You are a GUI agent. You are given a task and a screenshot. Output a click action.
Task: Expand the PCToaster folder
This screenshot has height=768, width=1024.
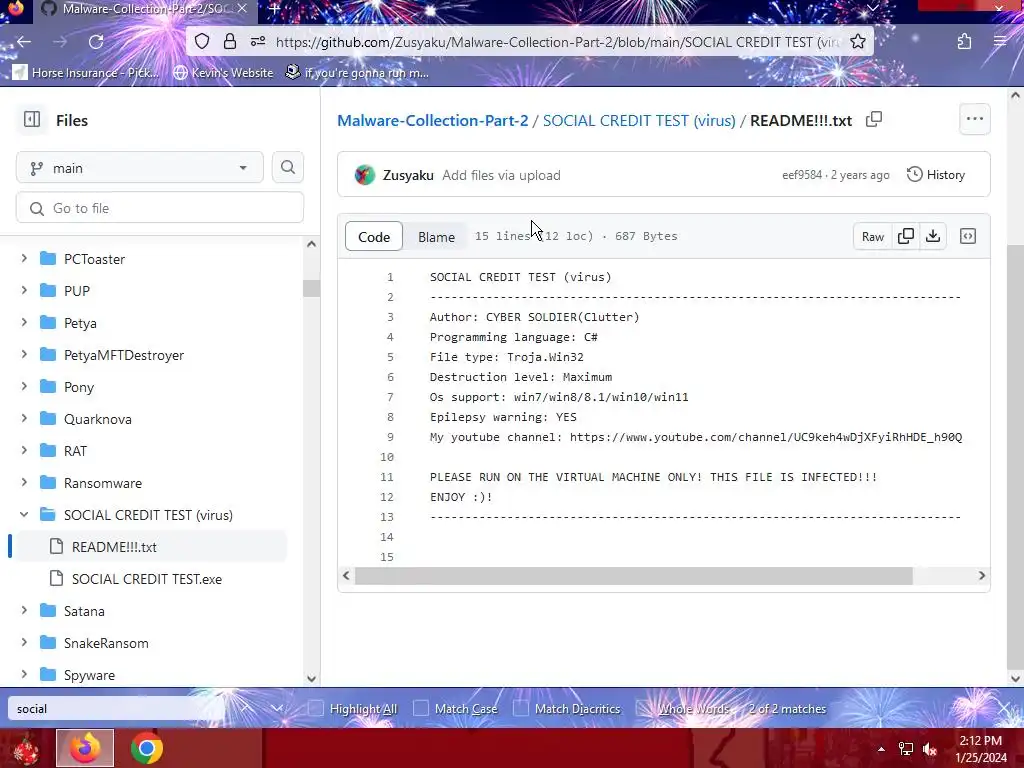click(24, 259)
